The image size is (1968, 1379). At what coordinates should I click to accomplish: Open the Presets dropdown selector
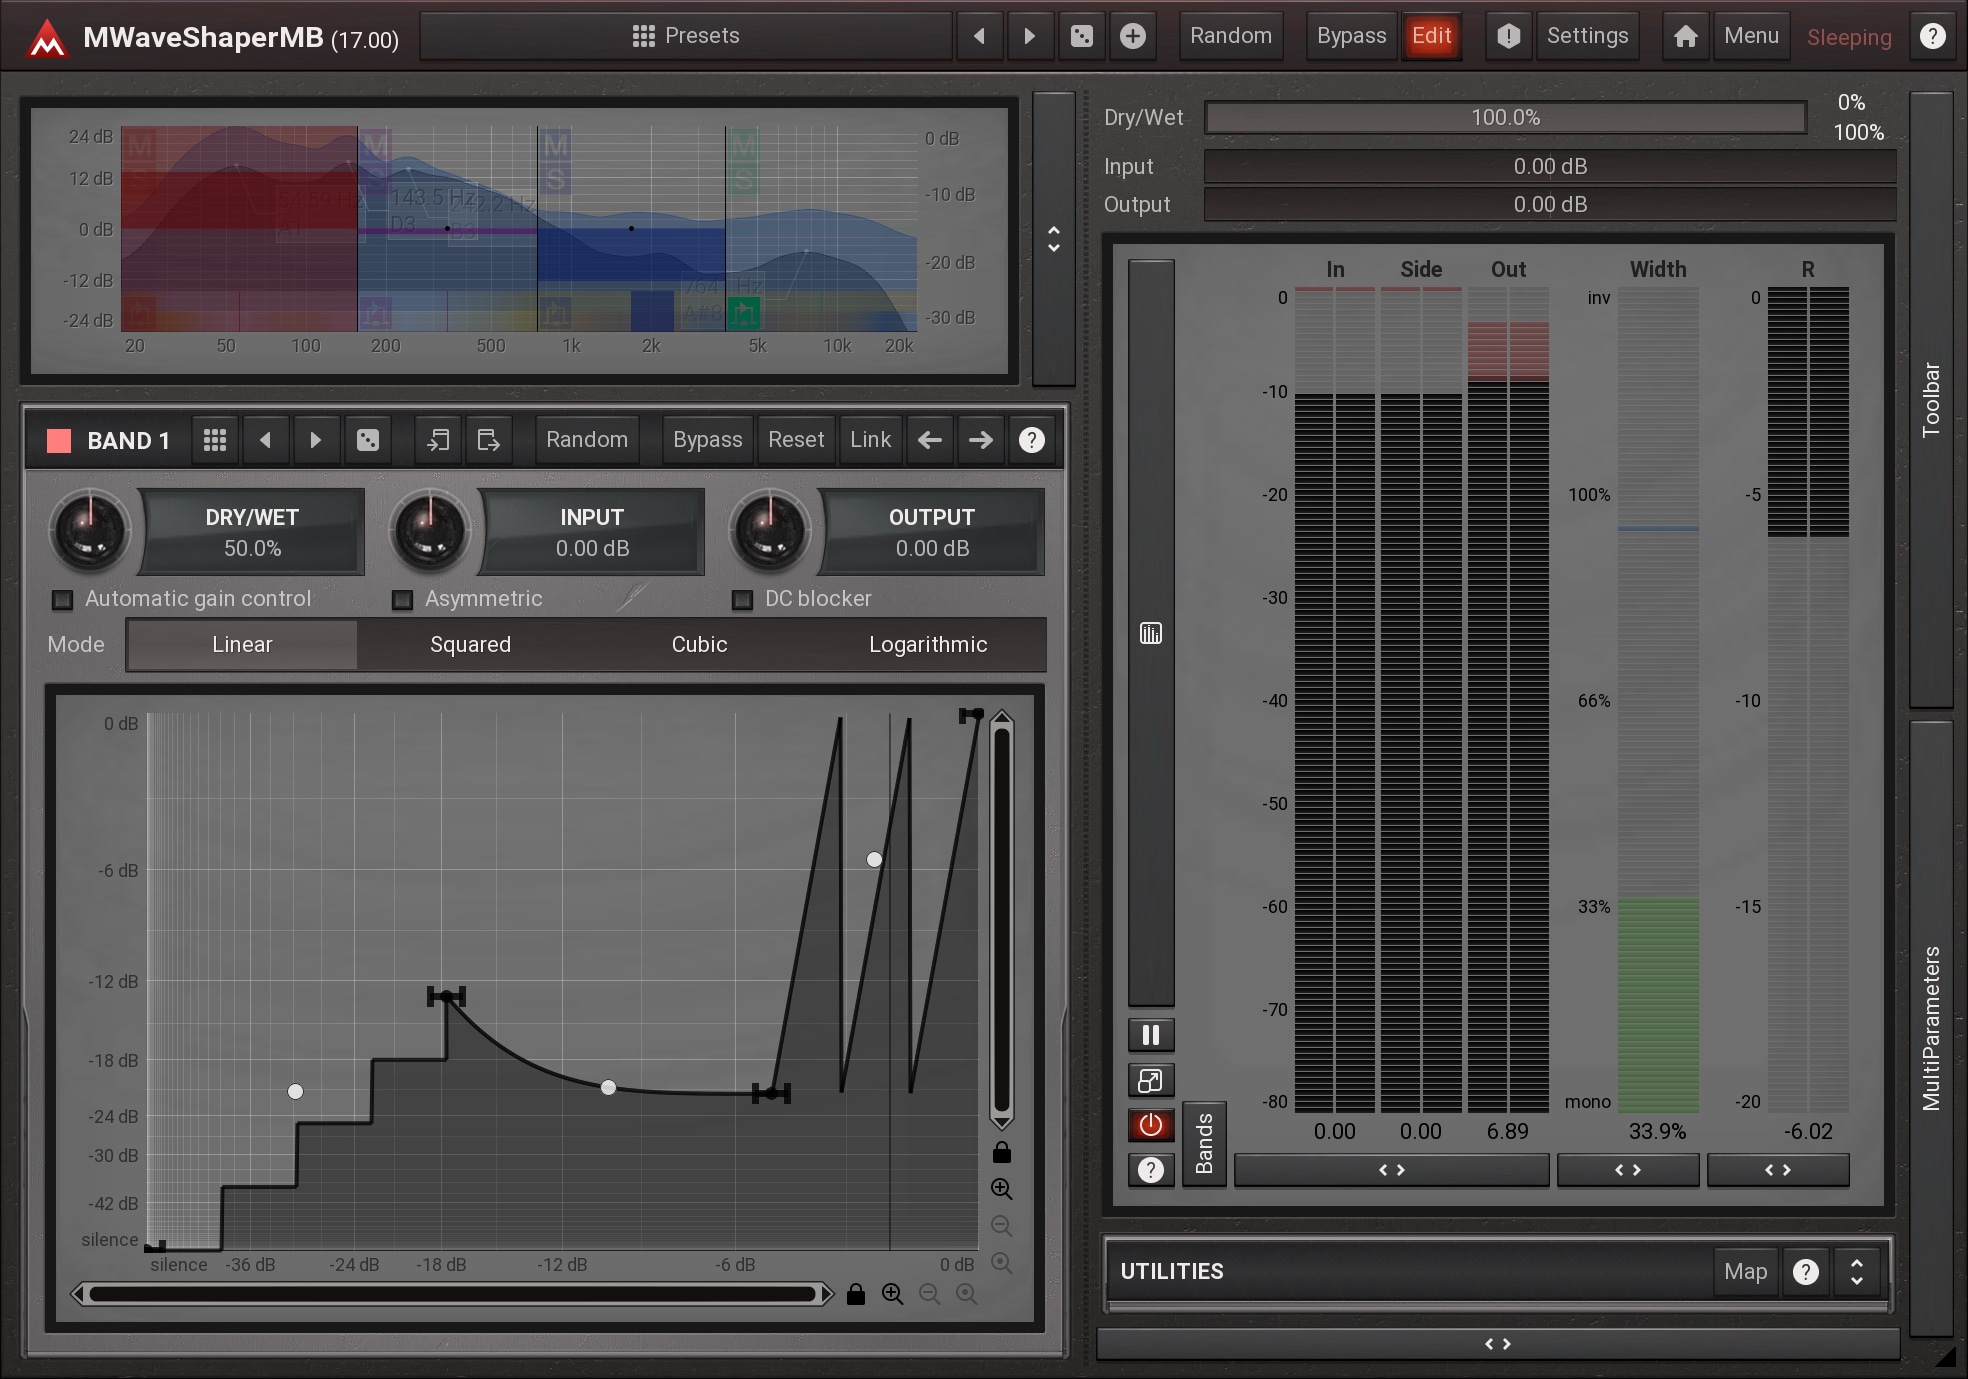tap(686, 36)
